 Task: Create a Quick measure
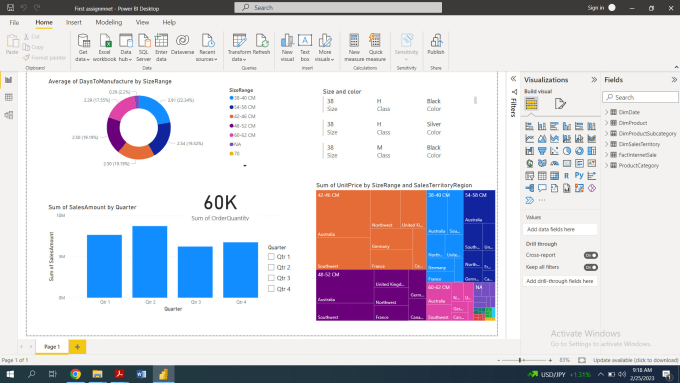pos(376,48)
